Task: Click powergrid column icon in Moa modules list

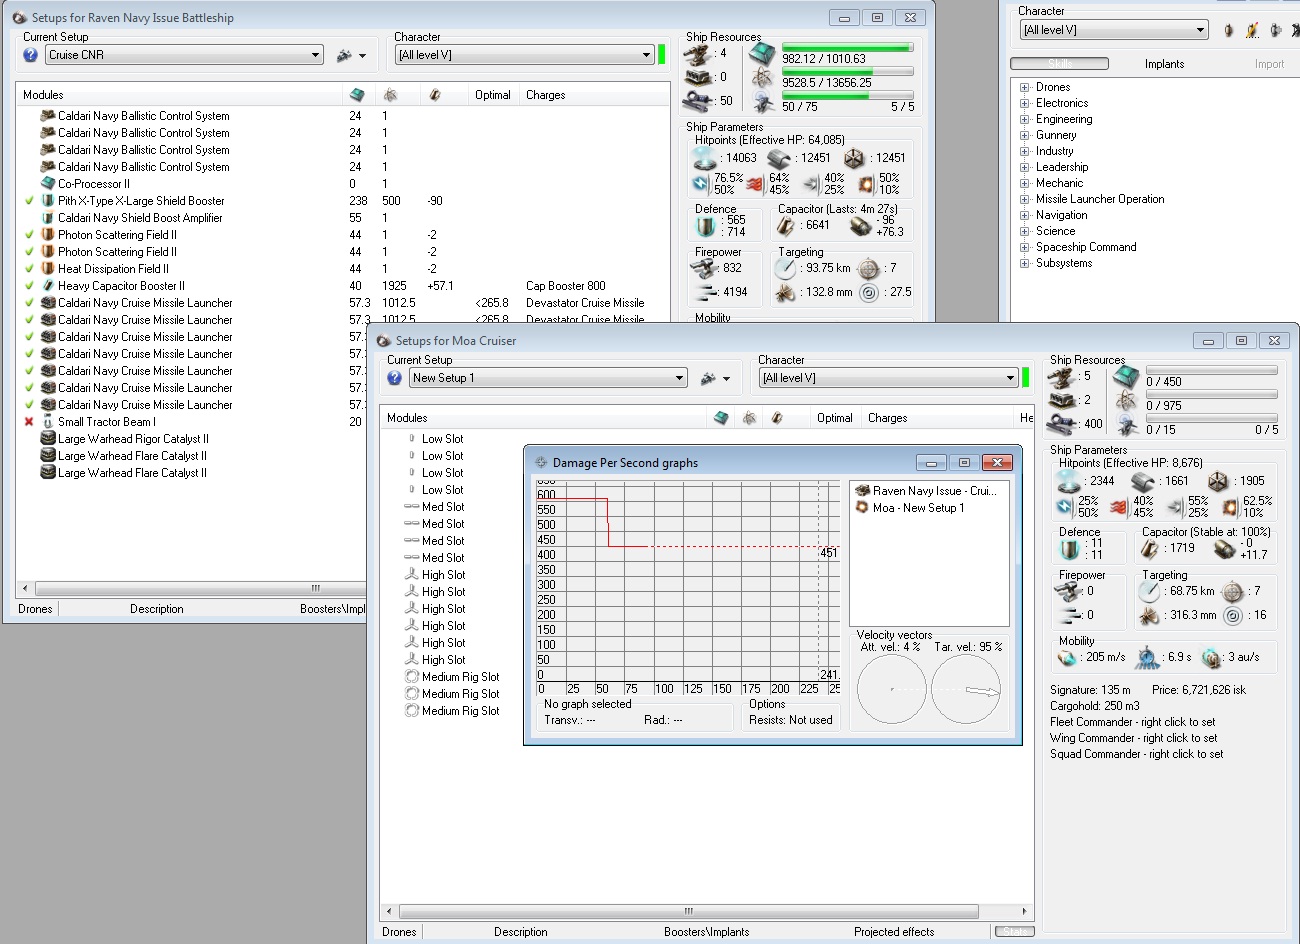Action: (x=749, y=418)
